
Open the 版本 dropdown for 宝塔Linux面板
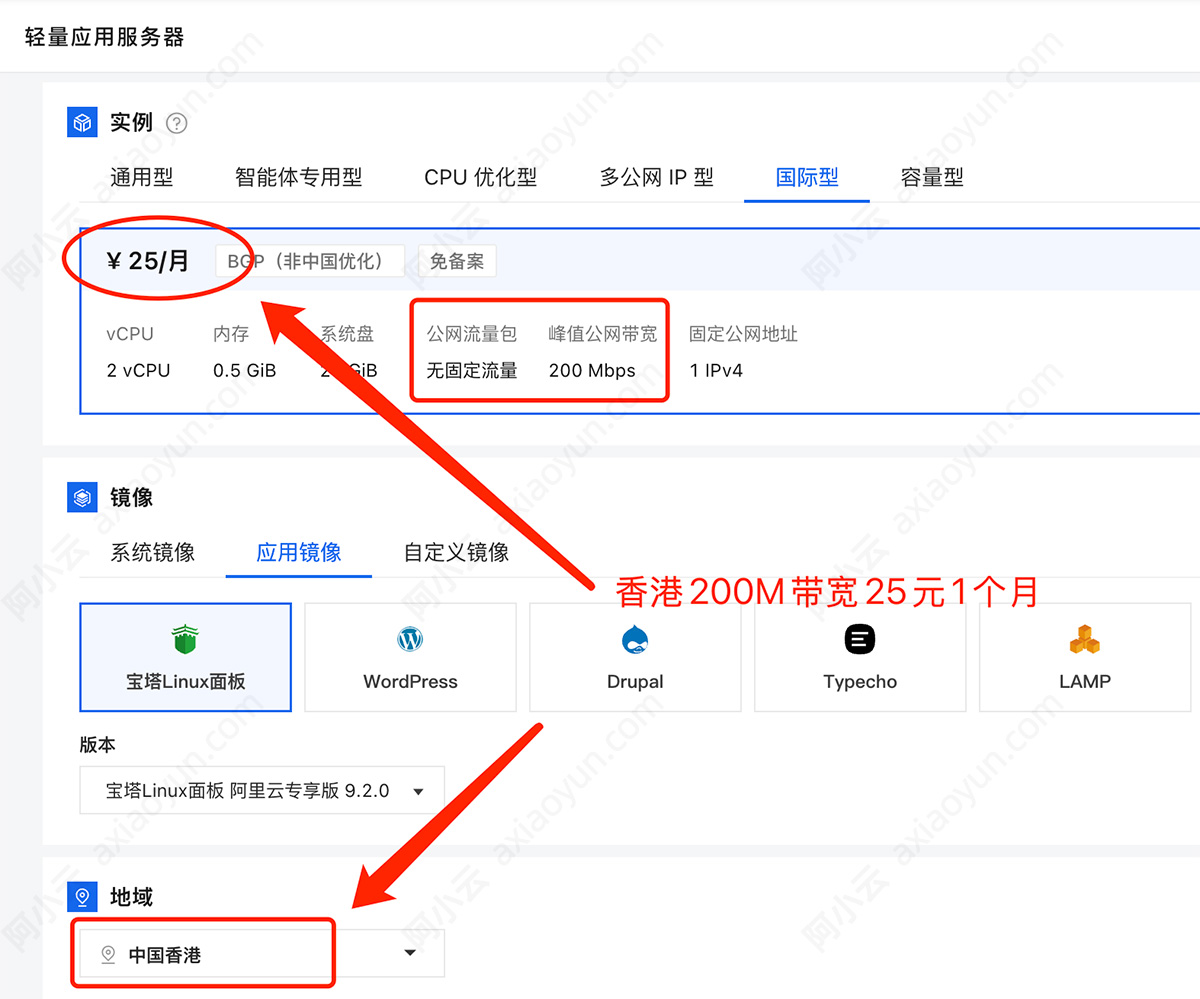[262, 790]
